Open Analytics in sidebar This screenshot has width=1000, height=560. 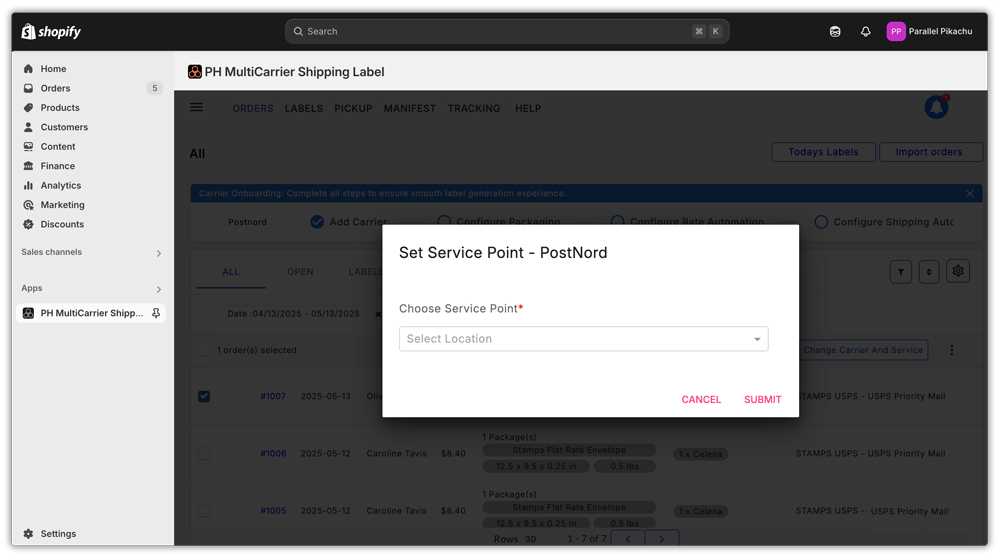point(61,186)
